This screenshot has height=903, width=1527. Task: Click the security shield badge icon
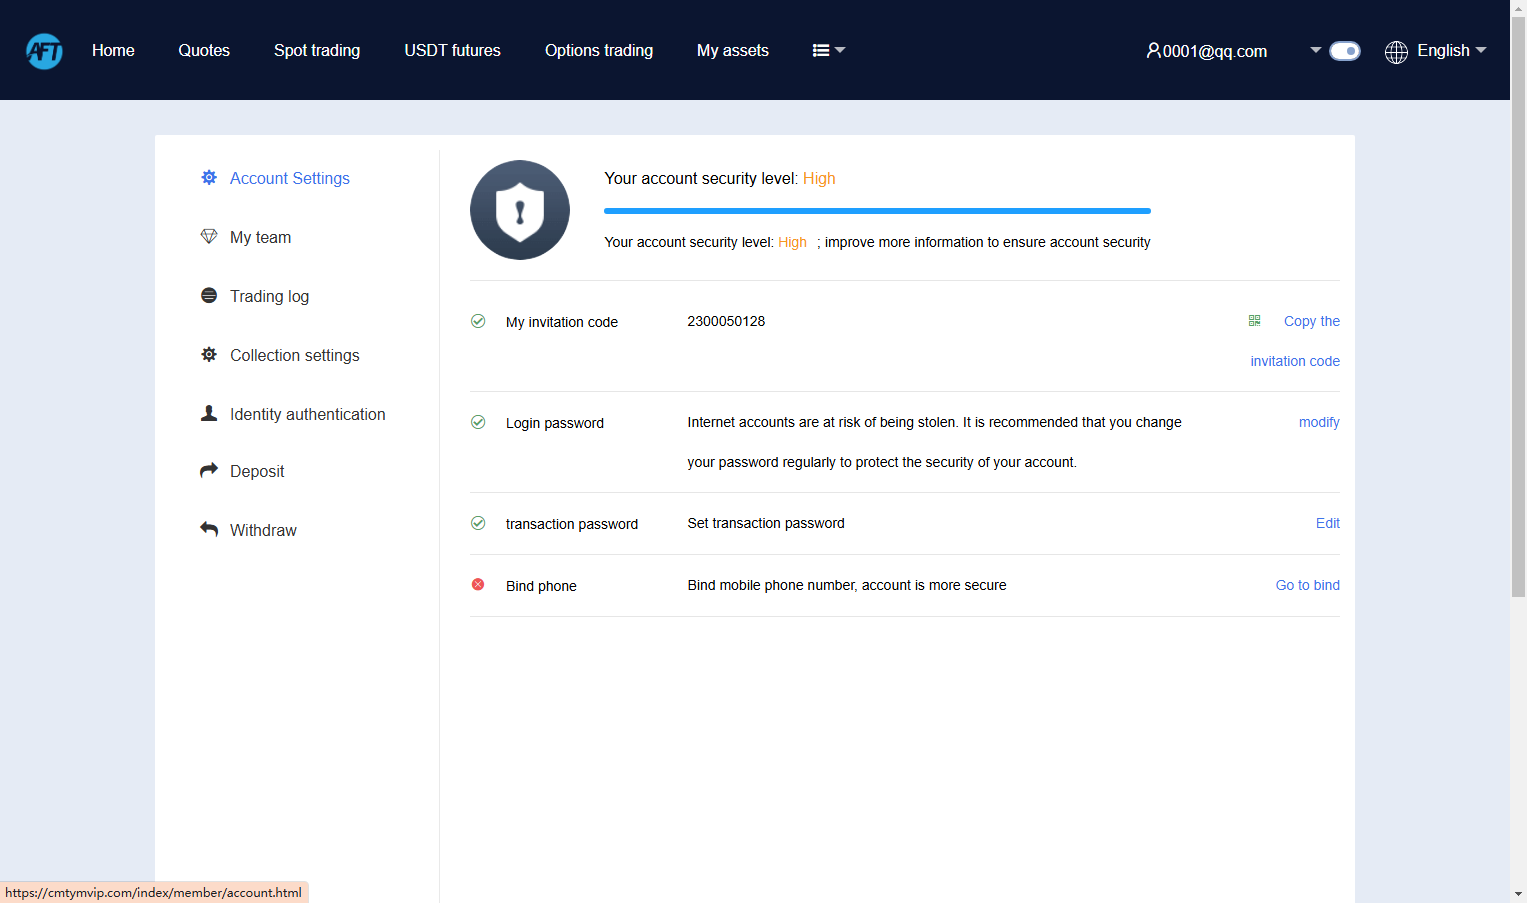520,210
